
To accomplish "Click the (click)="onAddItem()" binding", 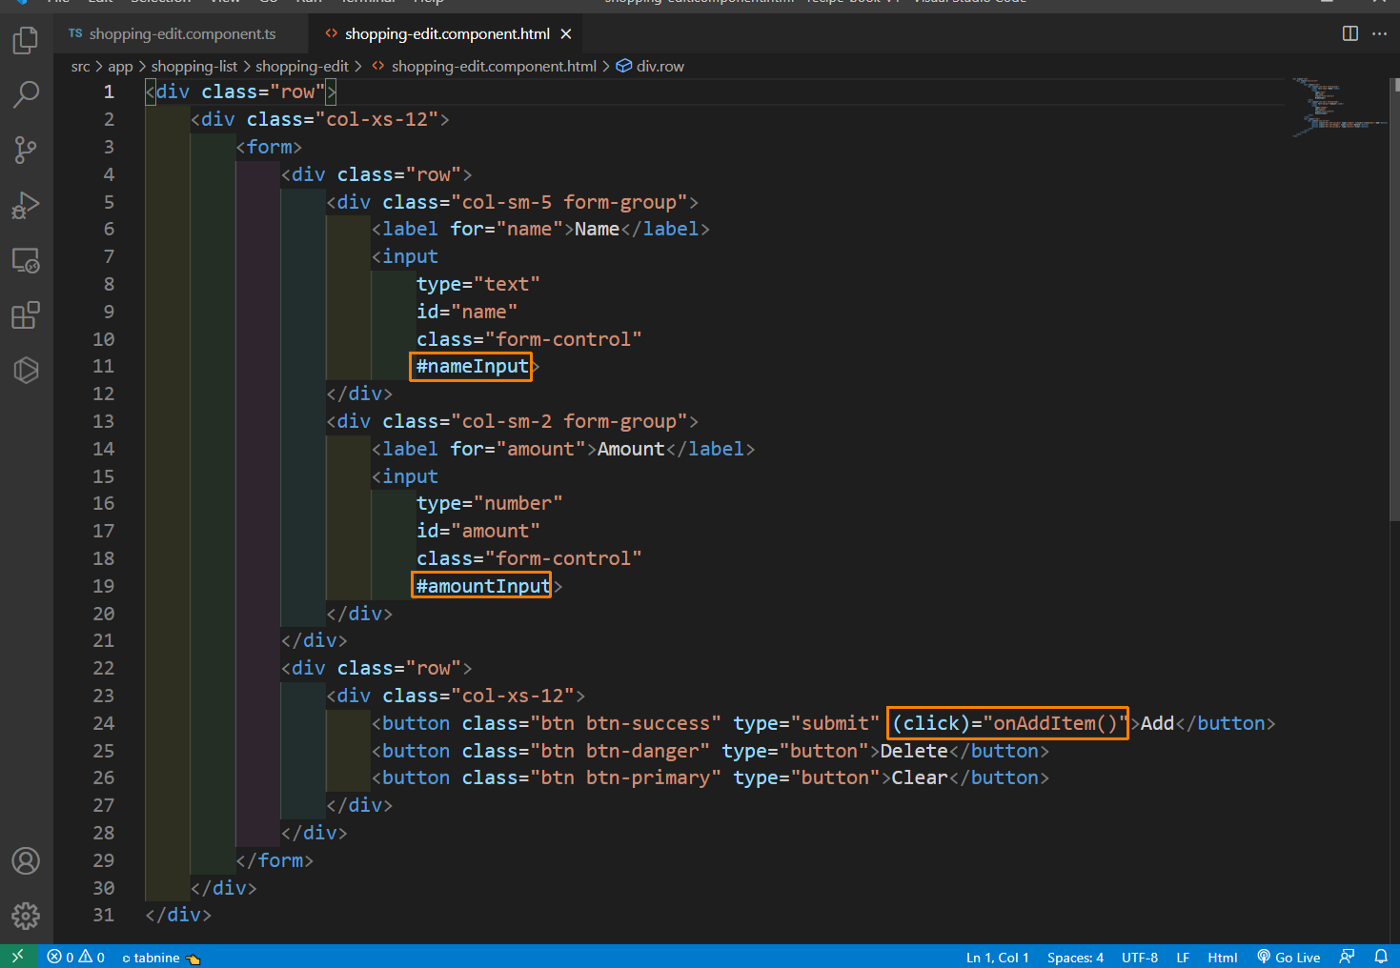I will pyautogui.click(x=1010, y=723).
